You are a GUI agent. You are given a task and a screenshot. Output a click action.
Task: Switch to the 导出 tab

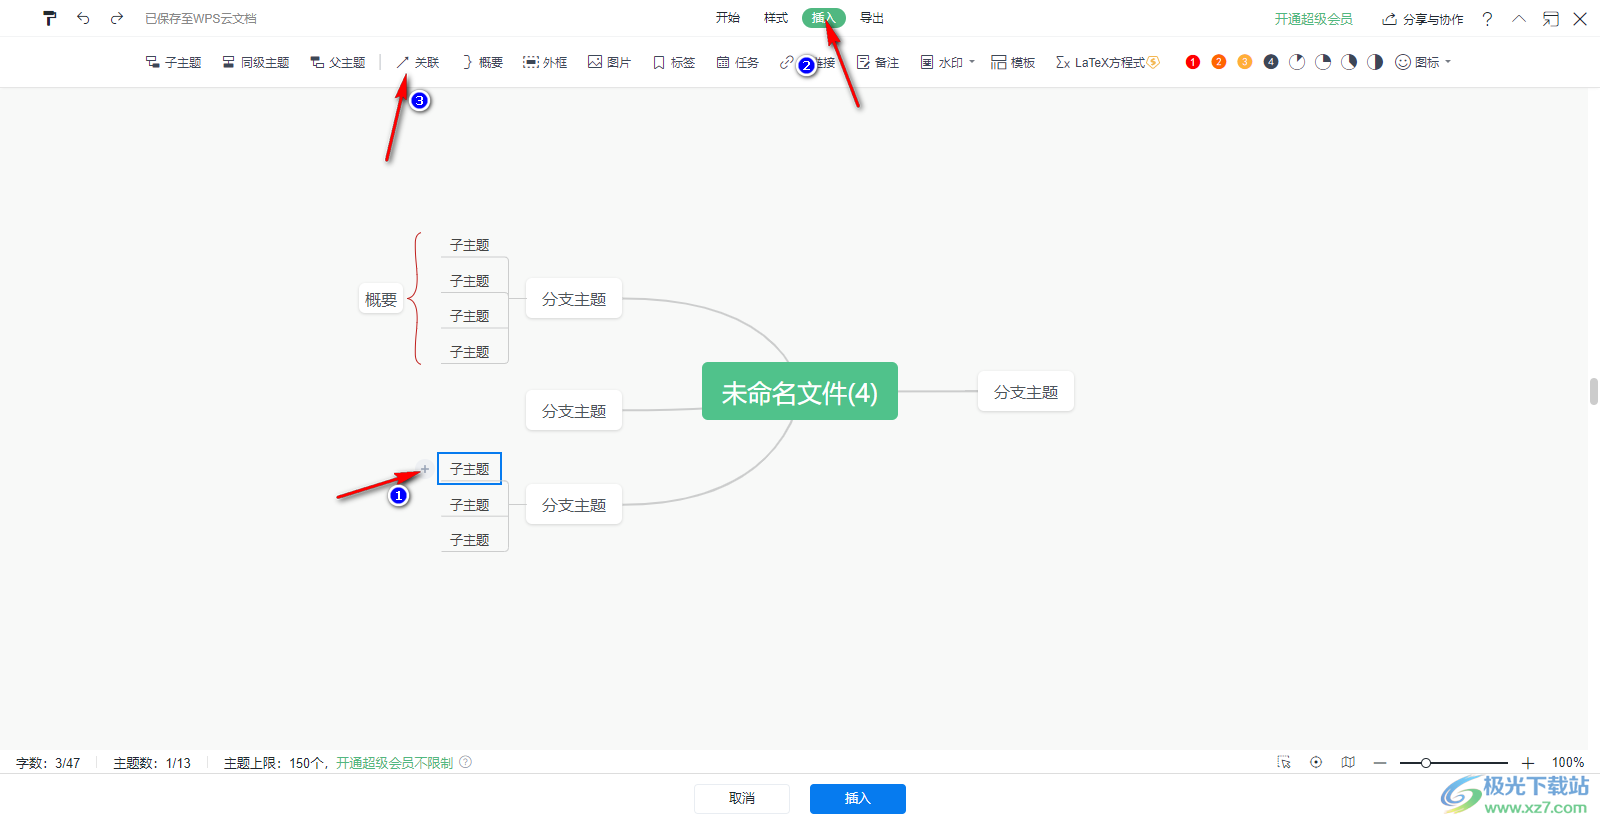pos(872,18)
